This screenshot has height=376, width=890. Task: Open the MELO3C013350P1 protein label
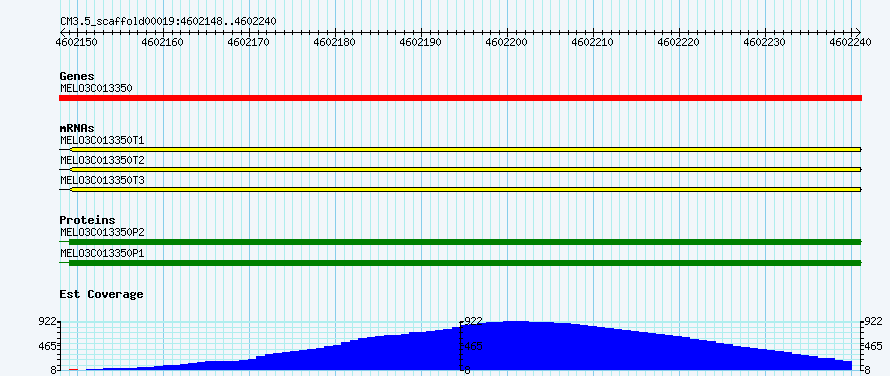tap(102, 252)
